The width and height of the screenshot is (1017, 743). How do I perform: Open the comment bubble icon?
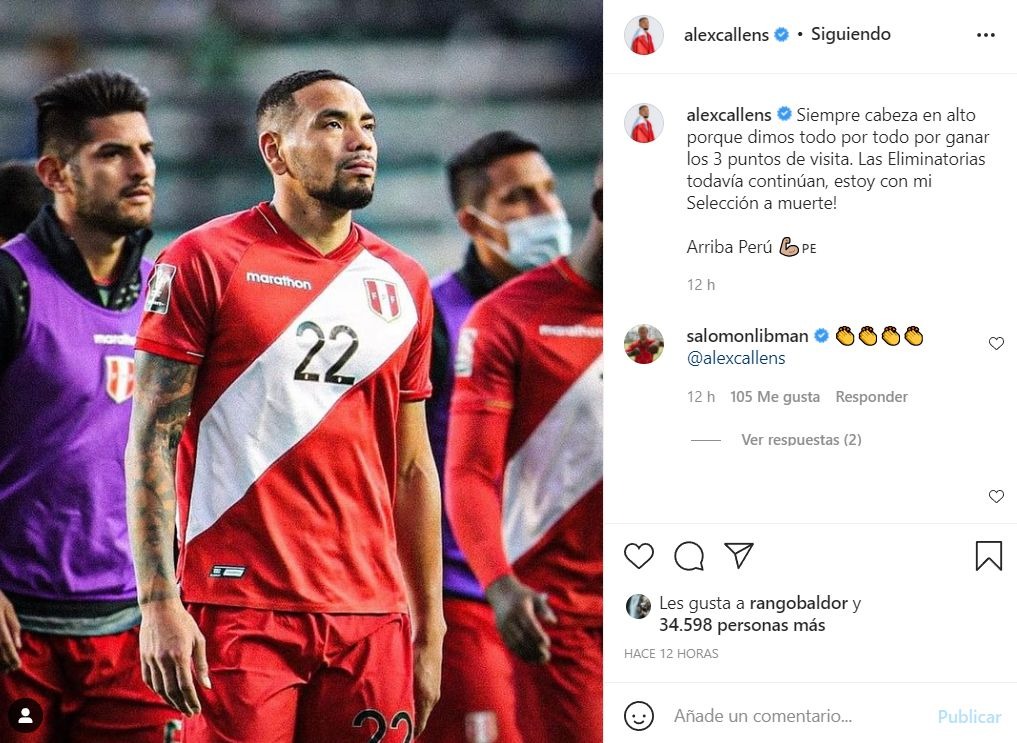[x=689, y=556]
